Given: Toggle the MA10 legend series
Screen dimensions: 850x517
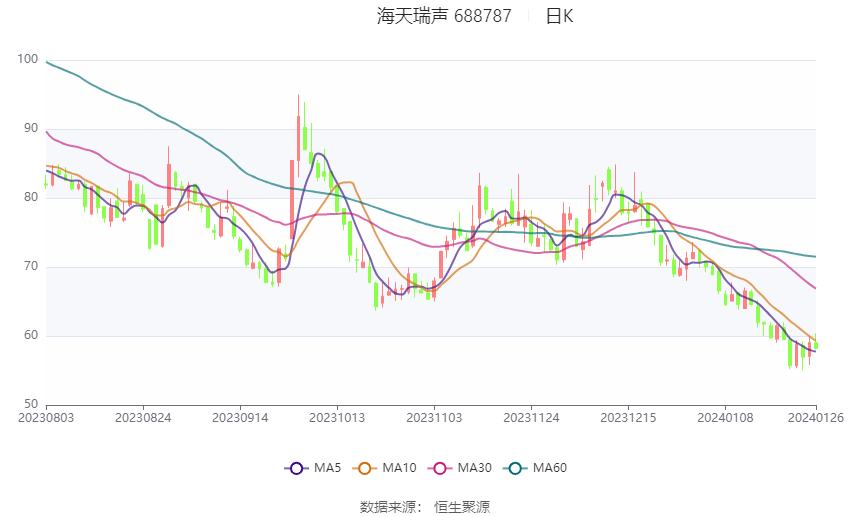Looking at the screenshot, I should click(384, 468).
